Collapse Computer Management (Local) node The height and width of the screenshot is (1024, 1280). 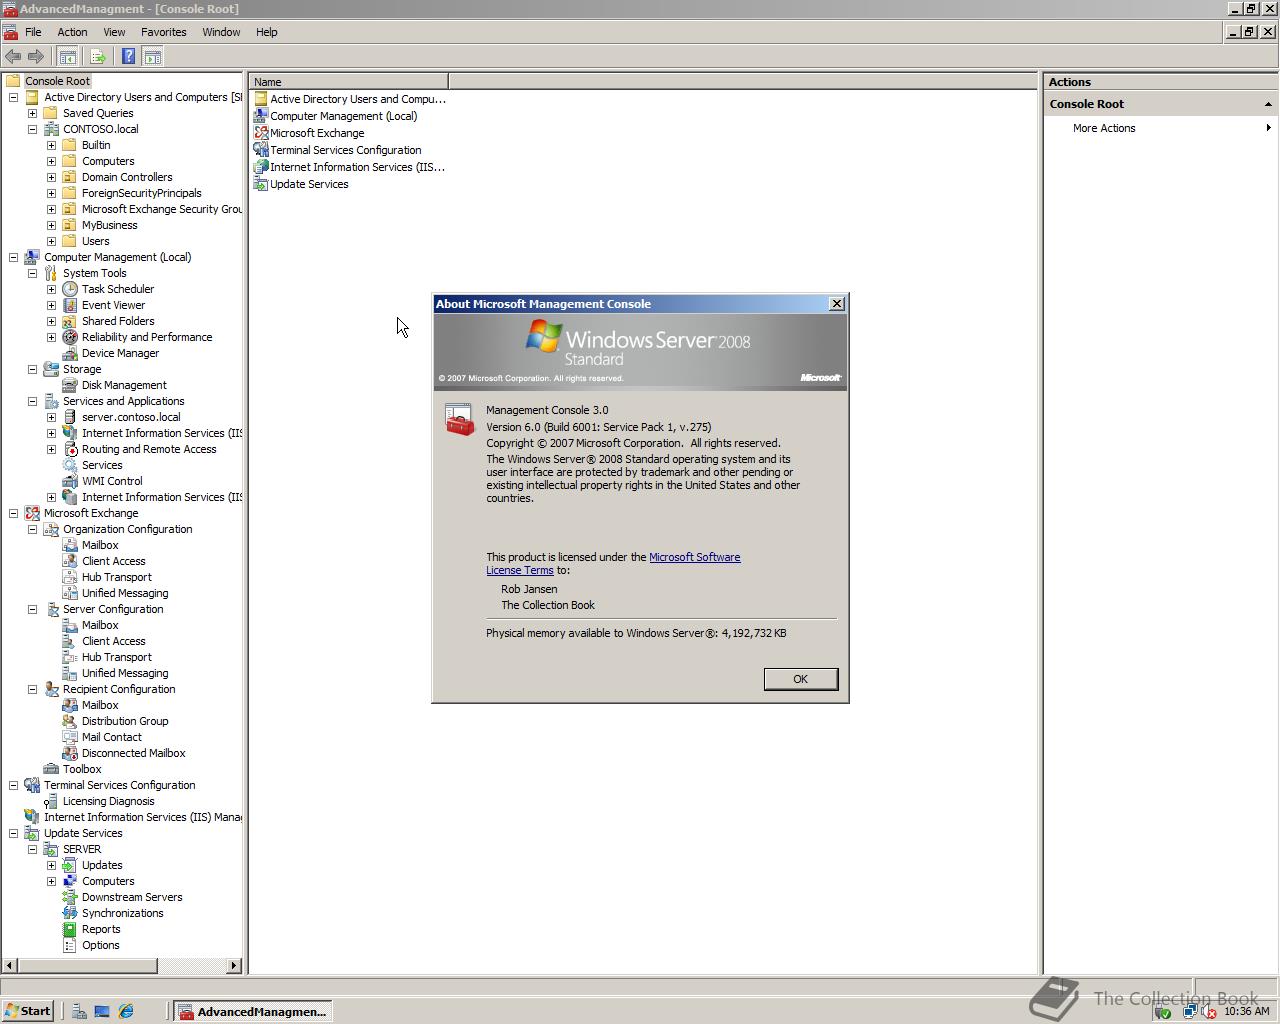pyautogui.click(x=13, y=257)
